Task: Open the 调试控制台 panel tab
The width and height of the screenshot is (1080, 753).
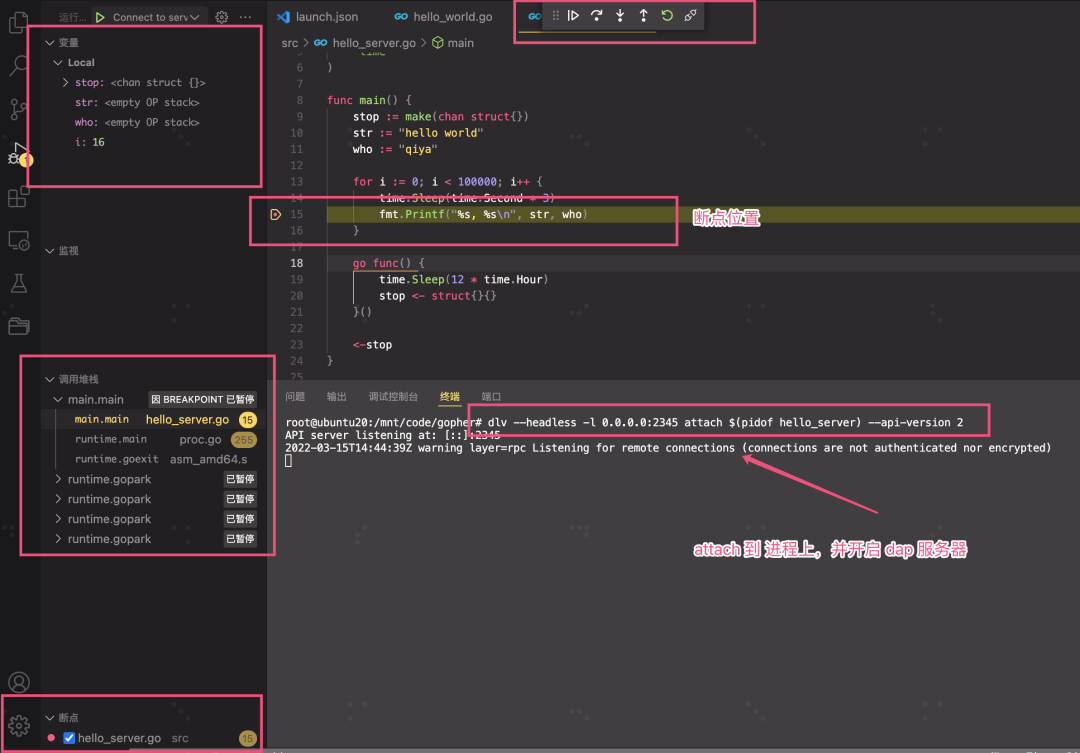Action: [x=393, y=397]
